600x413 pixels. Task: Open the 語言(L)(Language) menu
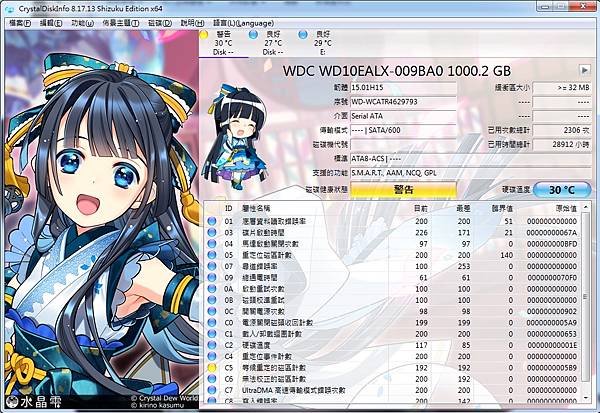tap(243, 23)
